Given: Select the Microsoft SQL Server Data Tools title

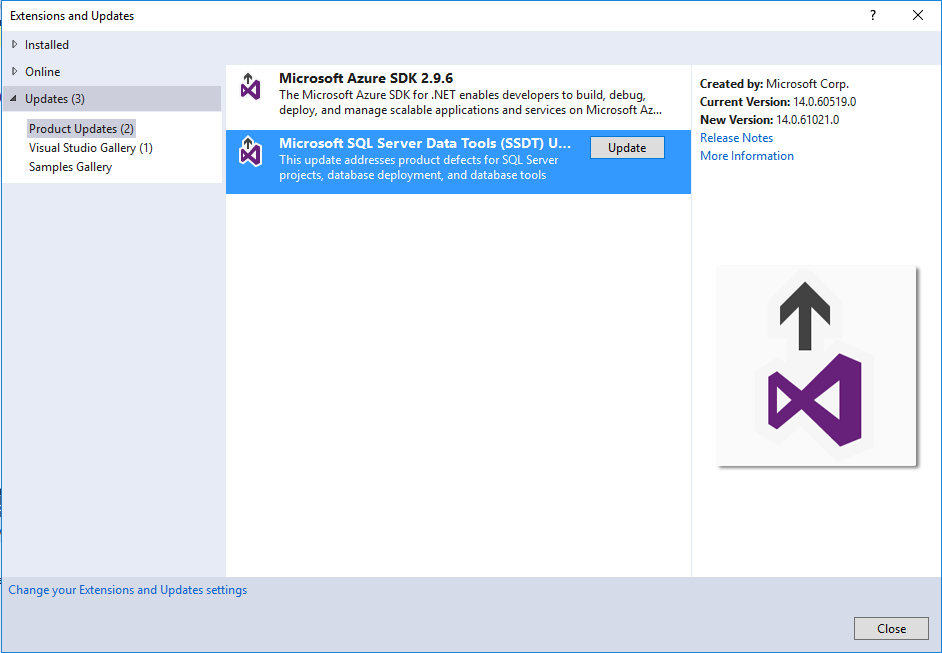Looking at the screenshot, I should (425, 143).
